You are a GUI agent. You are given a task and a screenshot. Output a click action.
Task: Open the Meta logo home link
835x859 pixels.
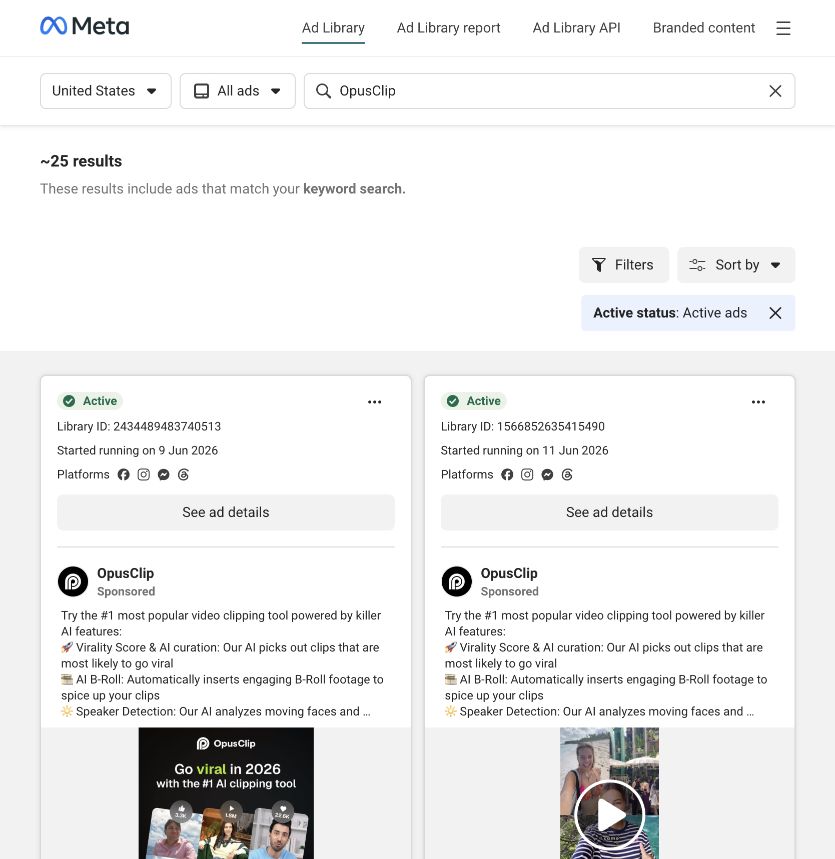coord(85,26)
